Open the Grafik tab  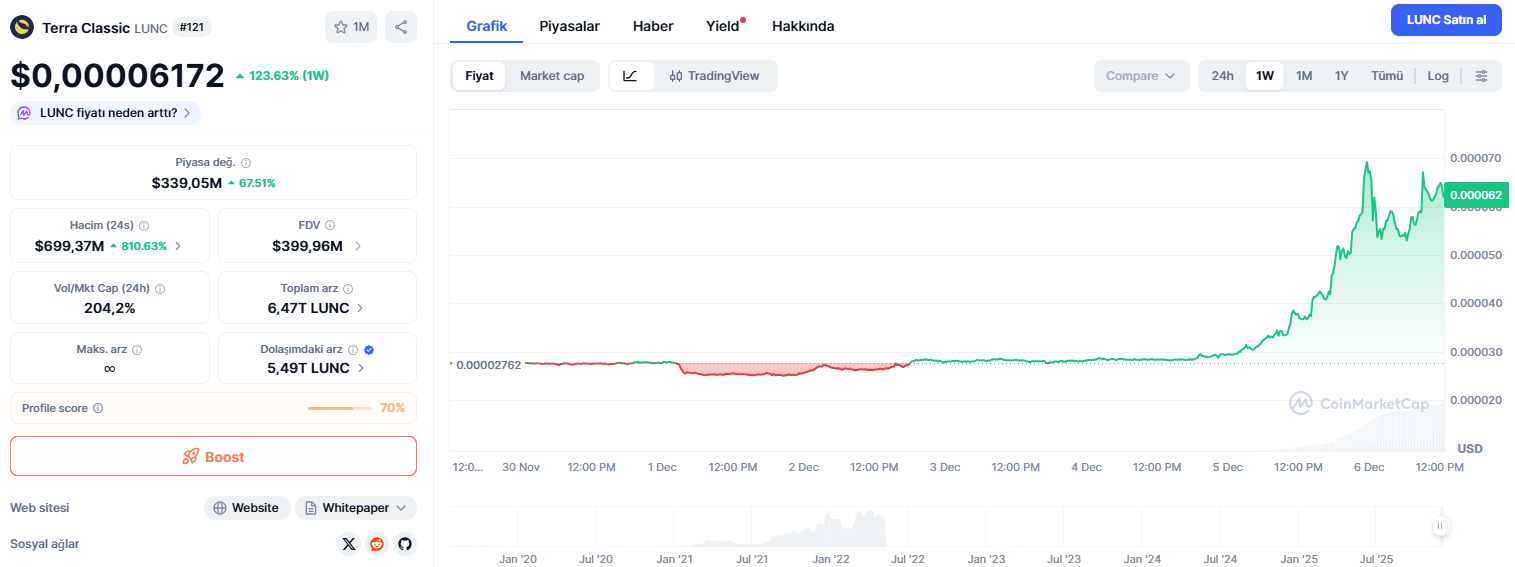pyautogui.click(x=487, y=26)
